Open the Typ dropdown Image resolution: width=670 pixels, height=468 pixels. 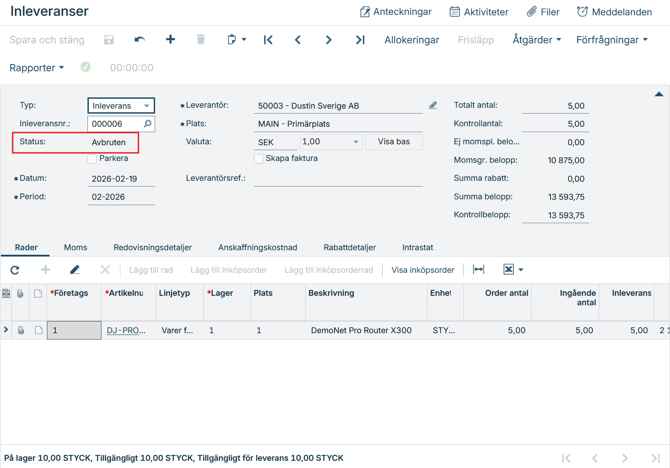tap(146, 106)
